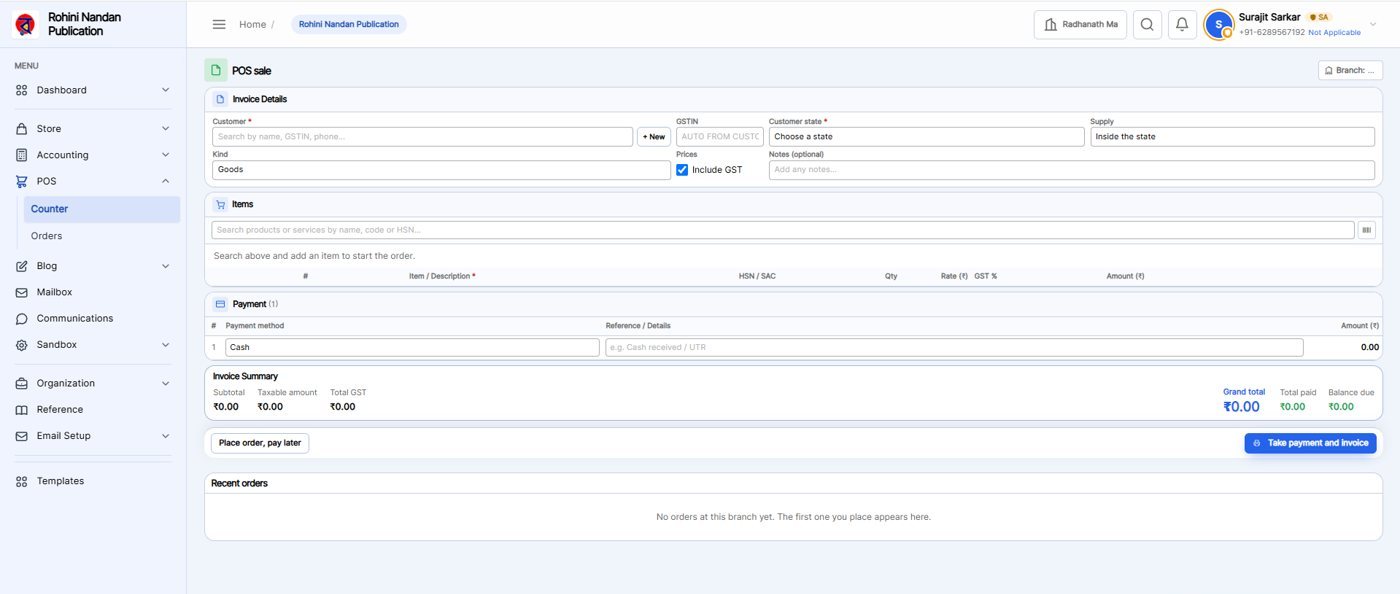Click Take payment and invoice button
Screen dimensions: 1400x594
[x=1310, y=443]
